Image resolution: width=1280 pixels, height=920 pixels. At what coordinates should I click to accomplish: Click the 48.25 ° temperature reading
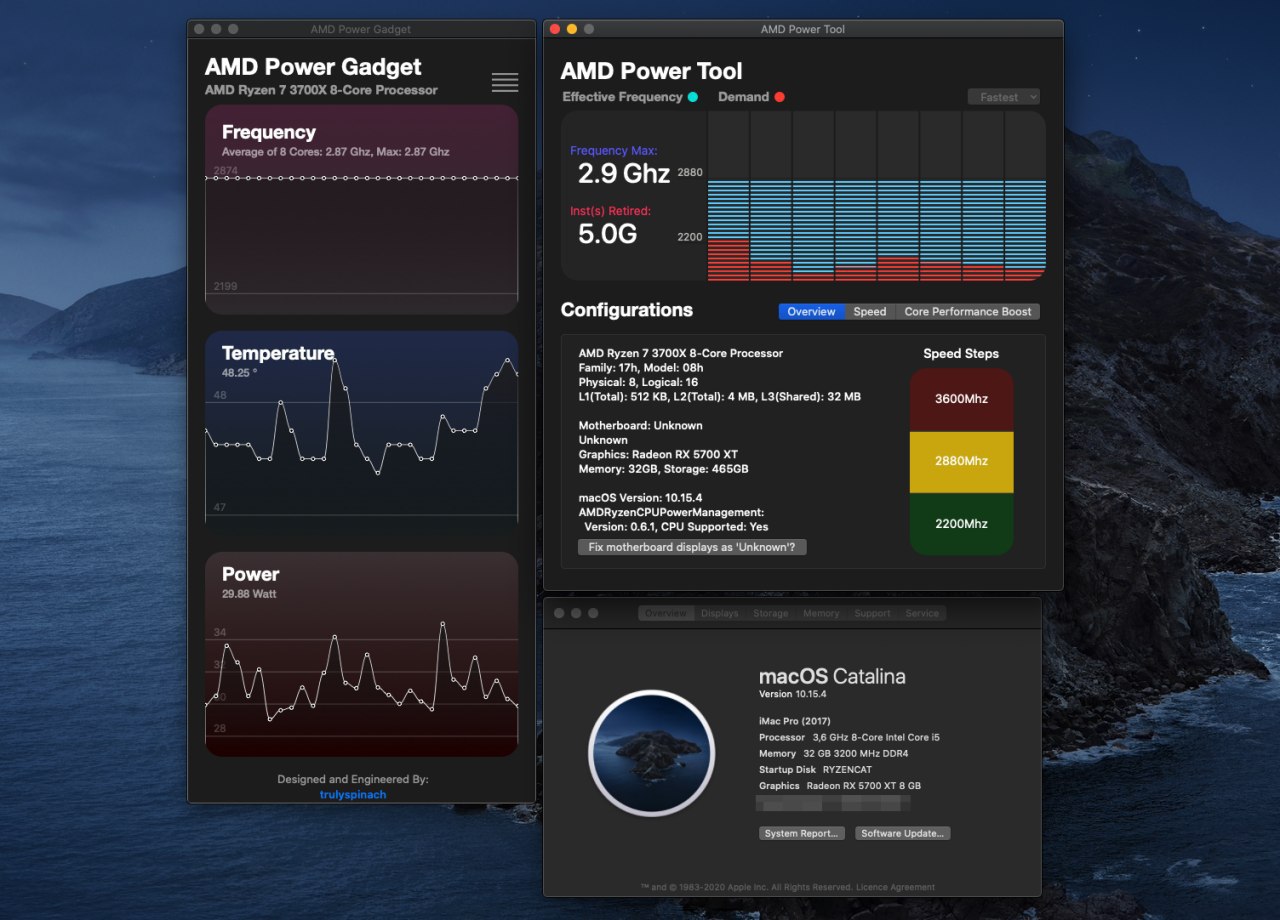pos(240,372)
